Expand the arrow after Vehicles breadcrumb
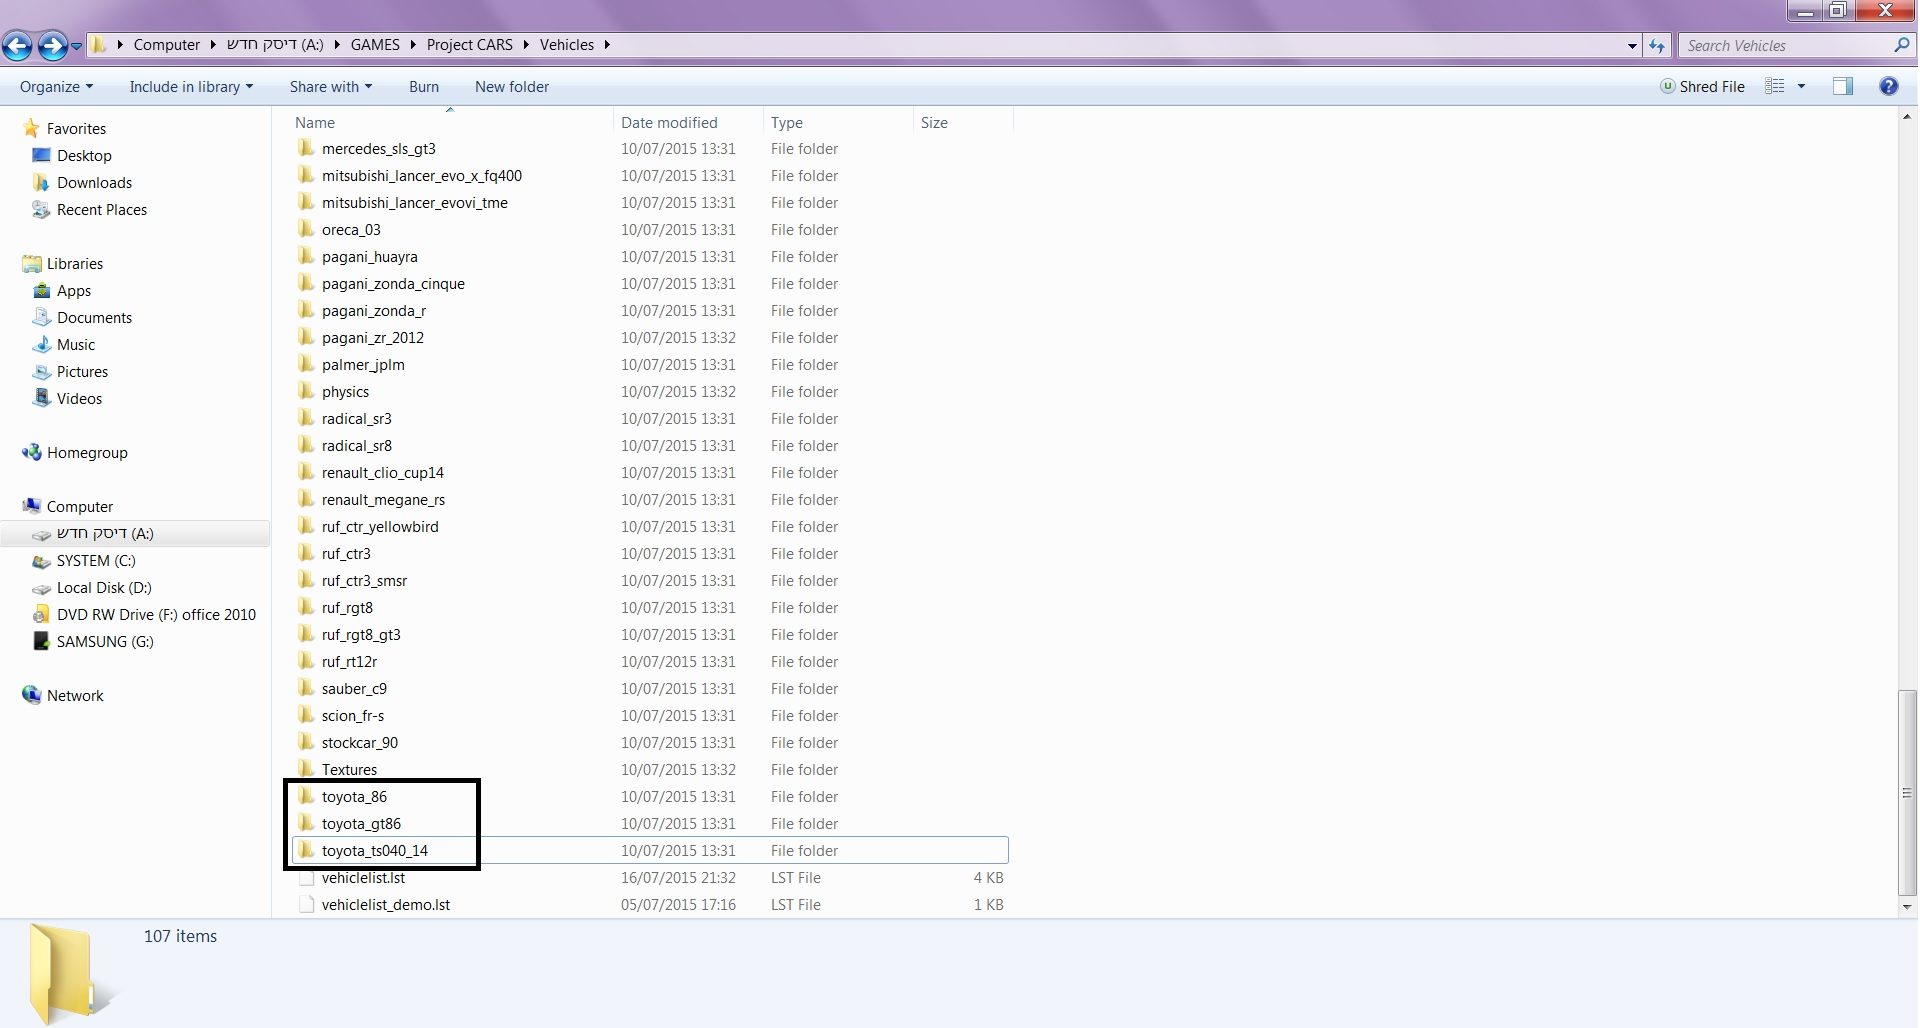Screen dimensions: 1920x1028 (x=607, y=44)
